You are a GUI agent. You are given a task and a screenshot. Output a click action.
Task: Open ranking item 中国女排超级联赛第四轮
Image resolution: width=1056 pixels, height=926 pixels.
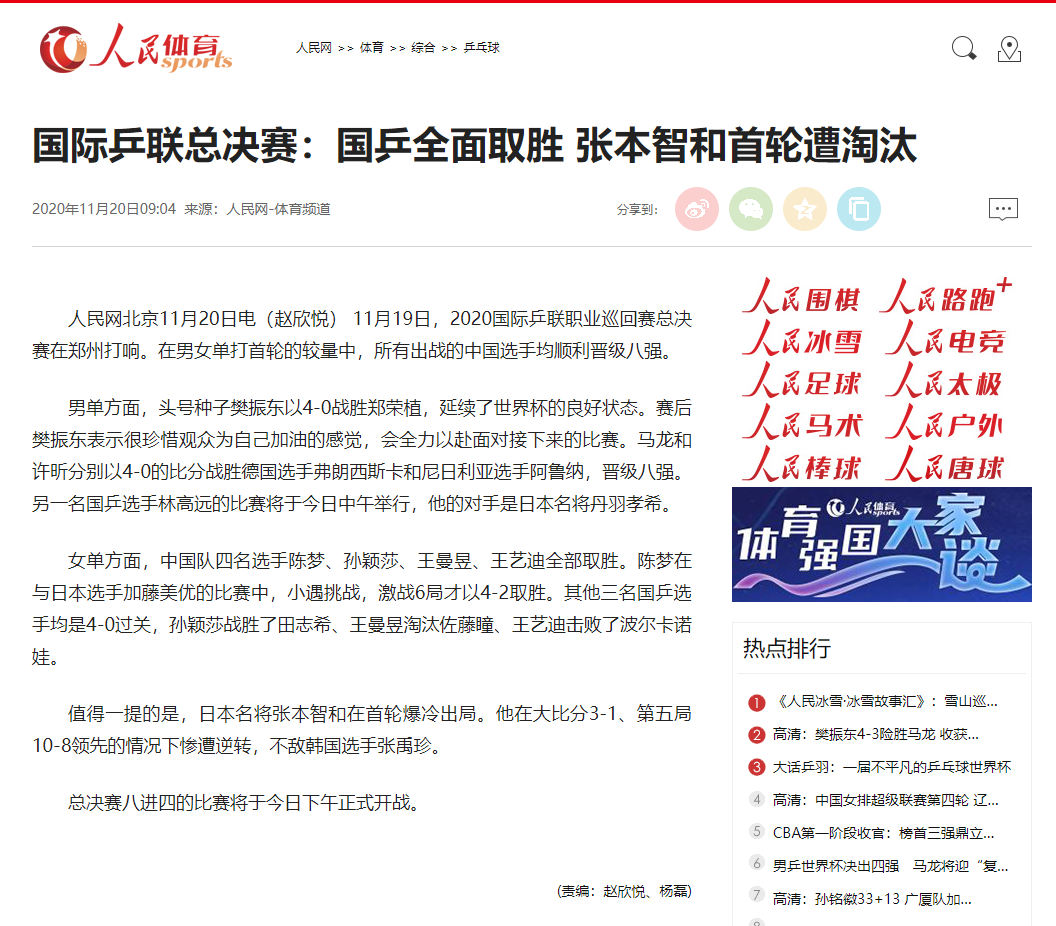(885, 800)
